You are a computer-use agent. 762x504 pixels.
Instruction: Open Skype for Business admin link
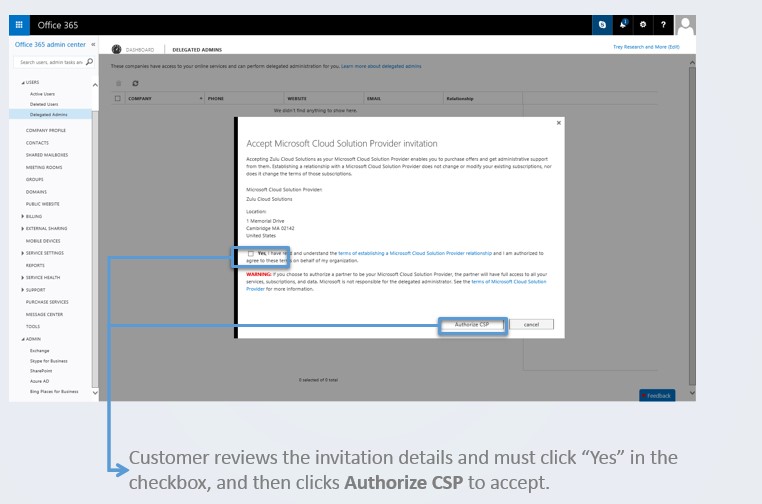(49, 361)
